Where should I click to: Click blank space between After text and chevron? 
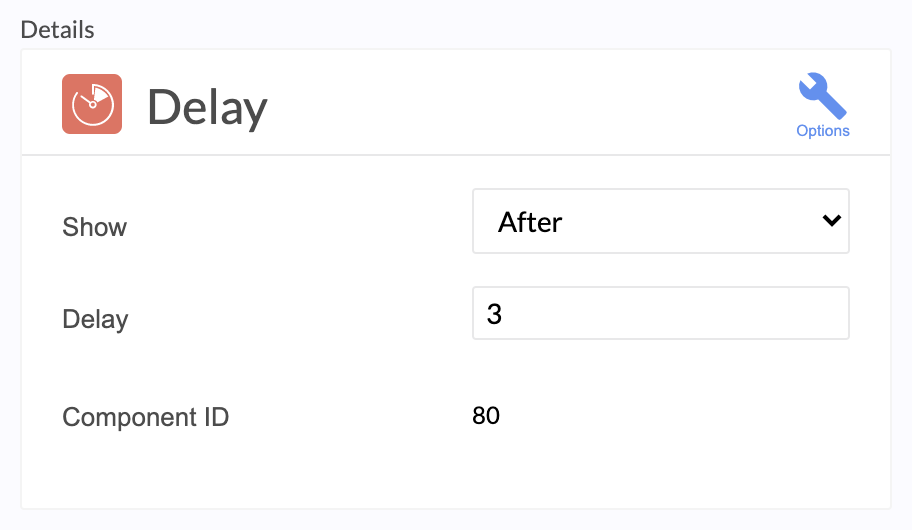tap(692, 221)
